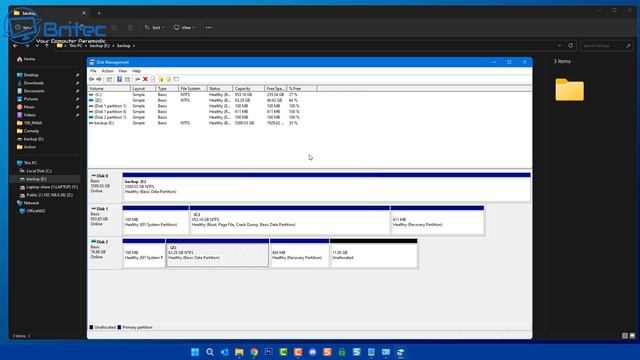Open the Help menu in Disk Management

tap(136, 71)
